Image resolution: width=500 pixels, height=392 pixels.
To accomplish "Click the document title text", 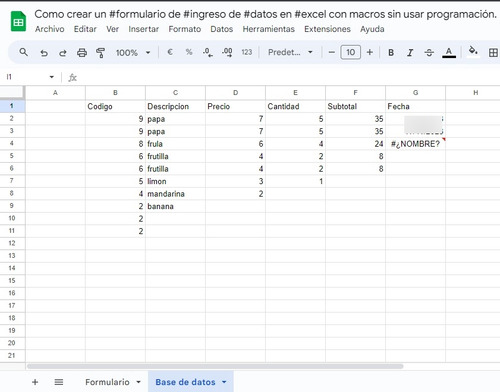I will coord(265,14).
